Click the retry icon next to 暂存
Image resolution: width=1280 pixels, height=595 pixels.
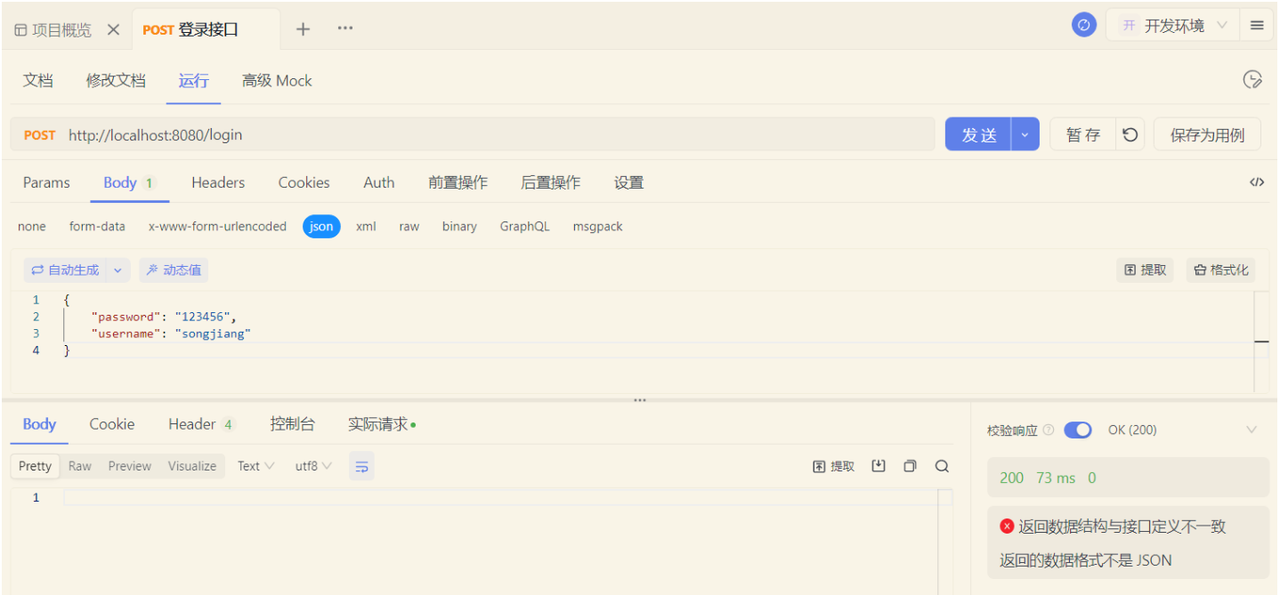1129,134
